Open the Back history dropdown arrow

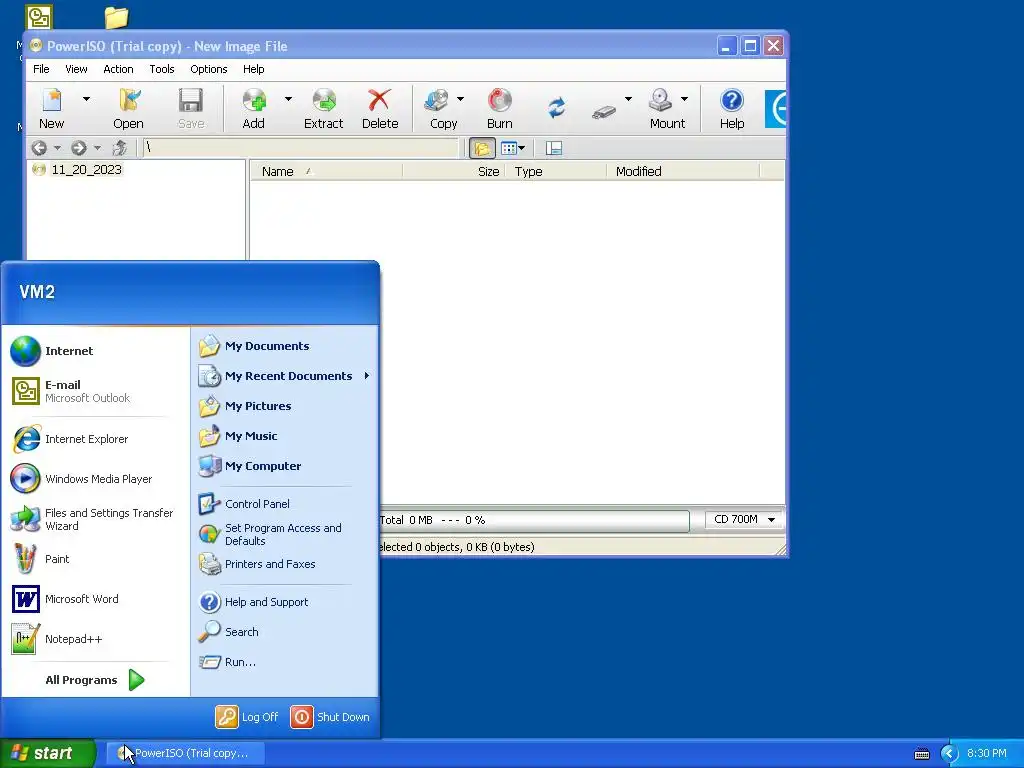pos(57,148)
